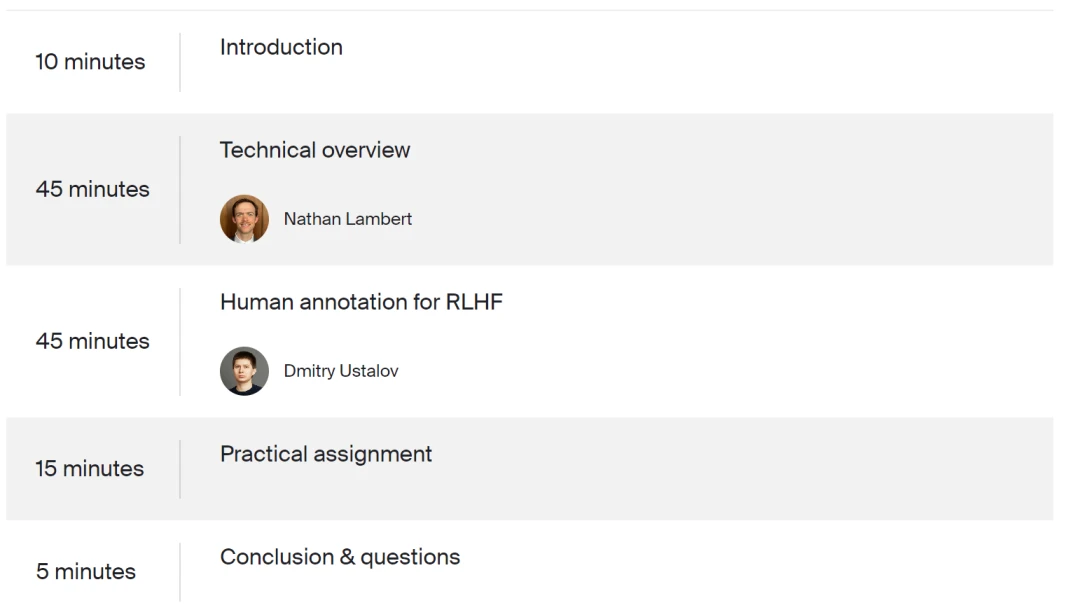Select the Practical assignment title
Viewport: 1080px width, 610px height.
(326, 454)
